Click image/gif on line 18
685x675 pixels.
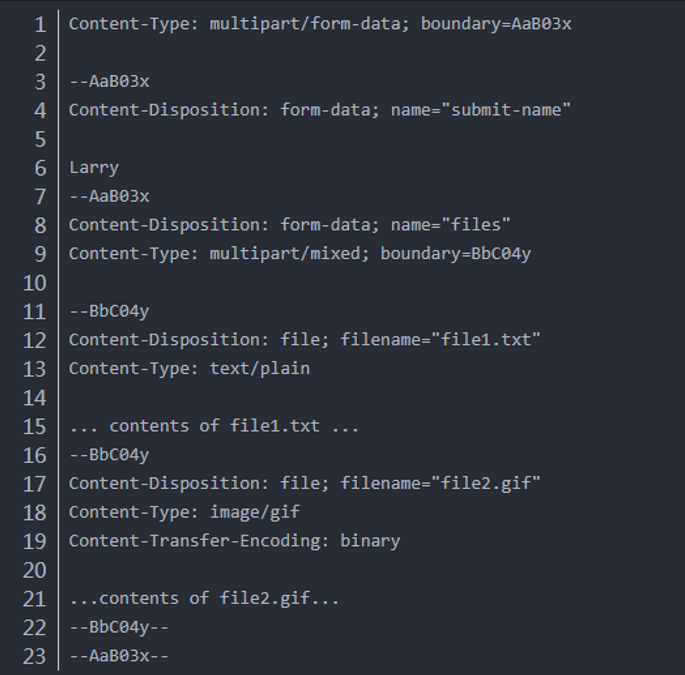[x=255, y=512]
